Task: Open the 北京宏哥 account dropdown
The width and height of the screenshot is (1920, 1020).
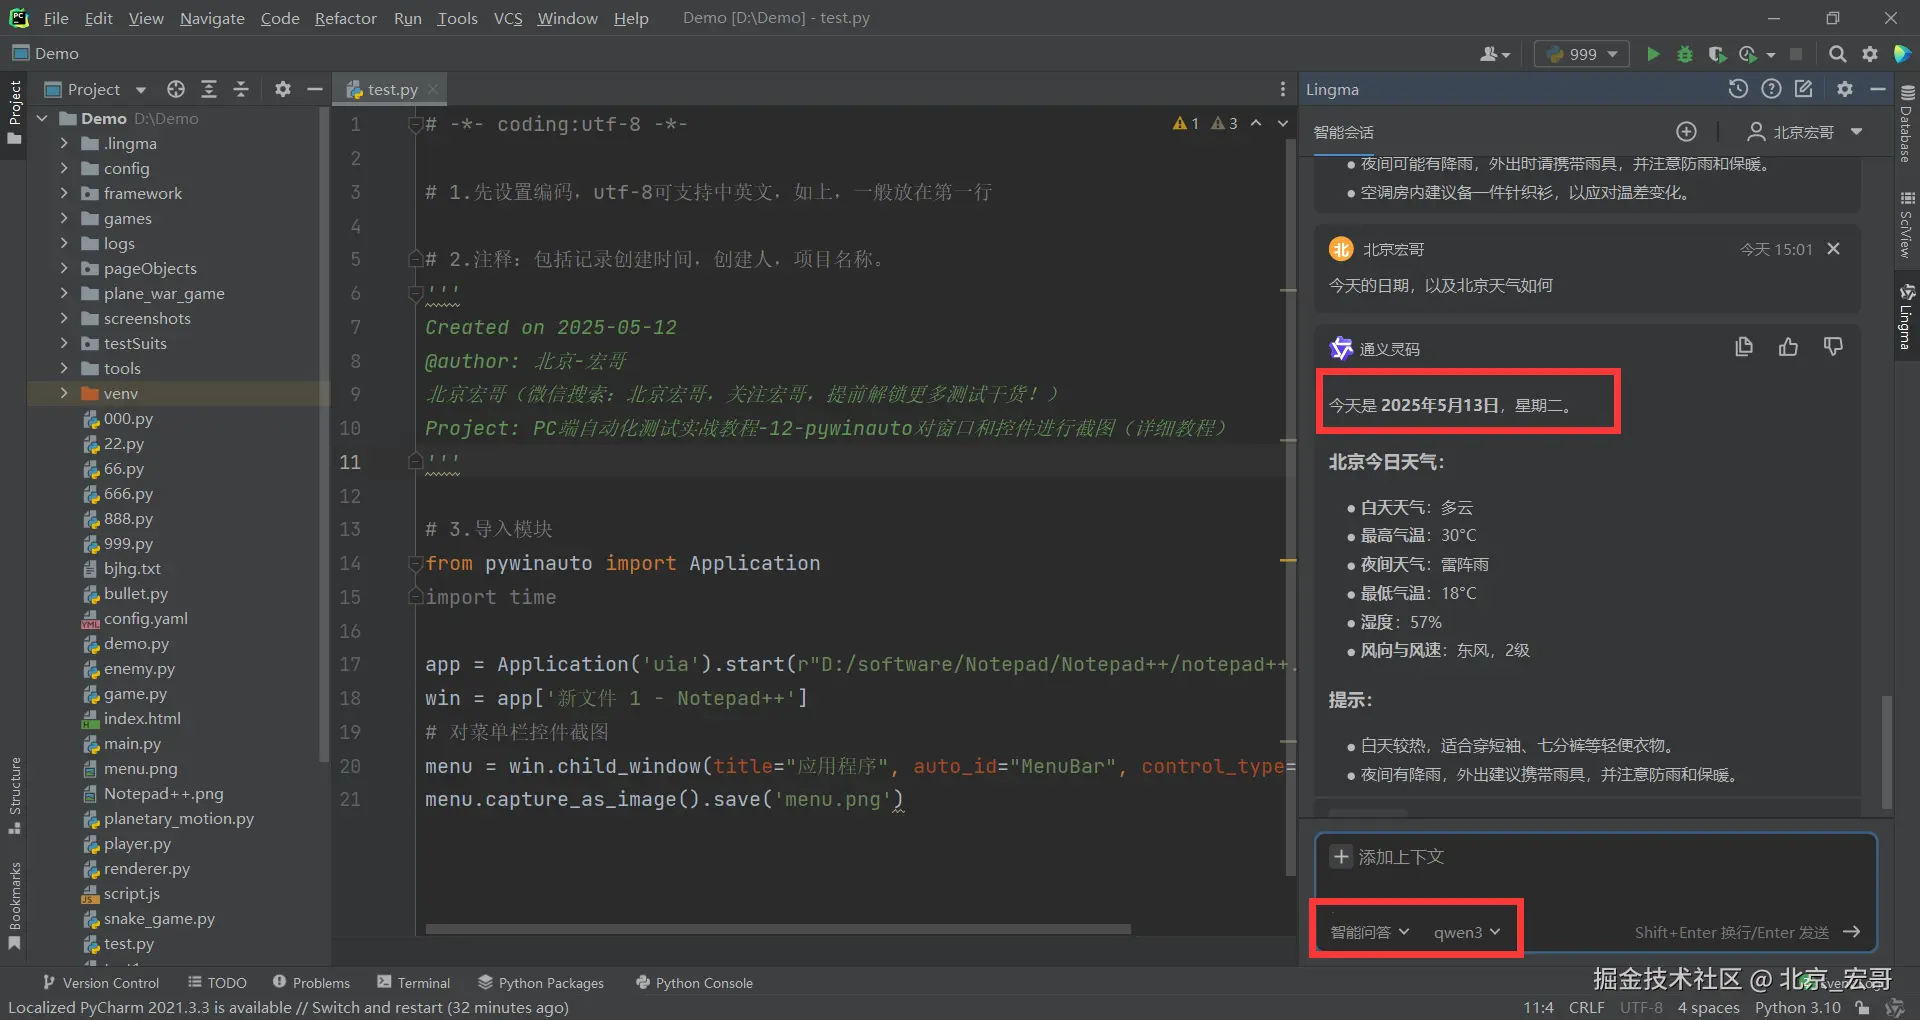Action: point(1804,132)
